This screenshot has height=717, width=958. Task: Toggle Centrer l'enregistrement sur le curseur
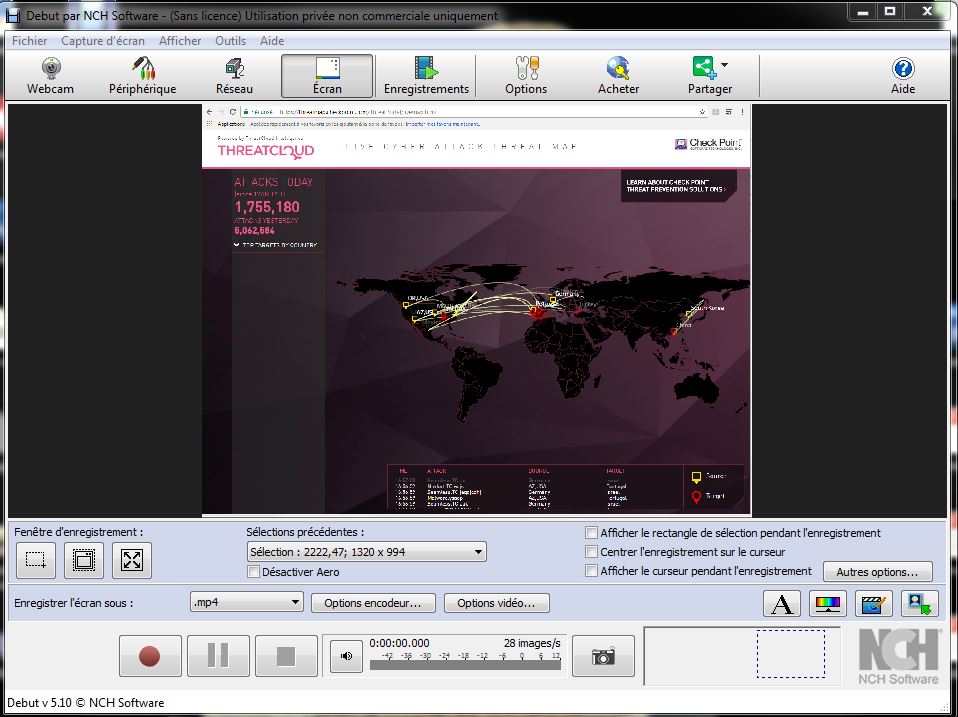point(592,552)
